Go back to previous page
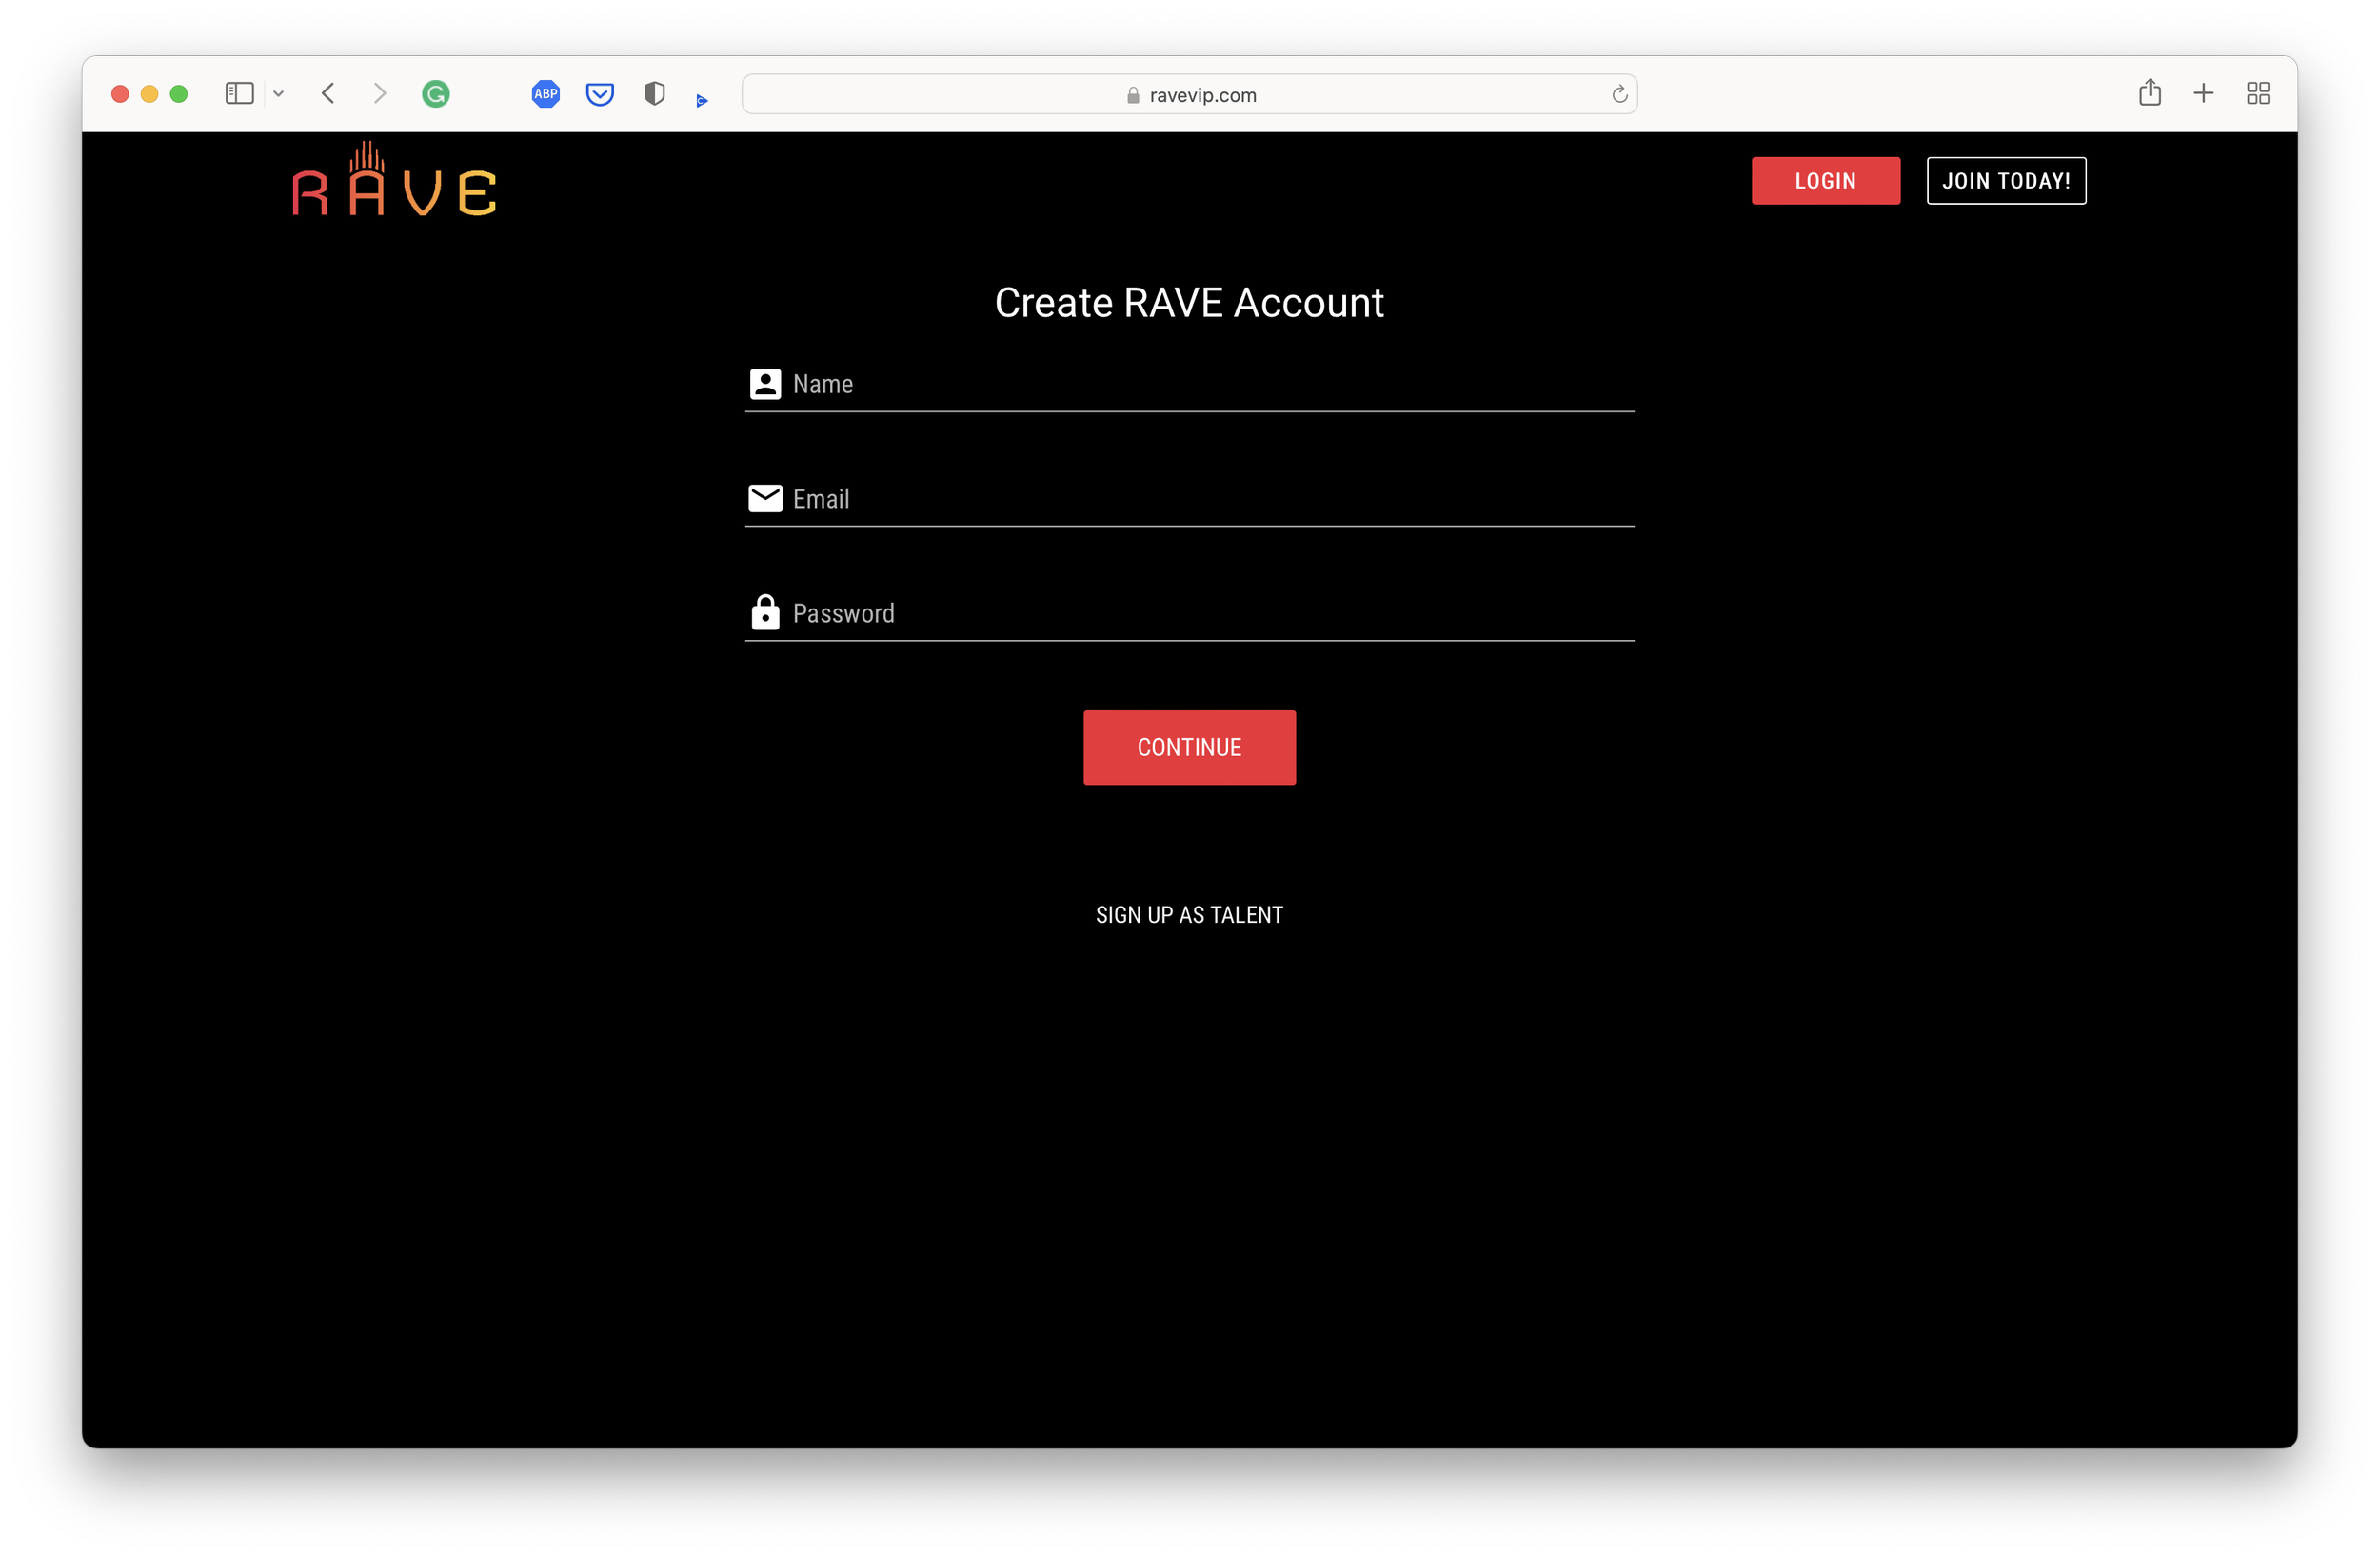Screen dimensions: 2380x1557 [328, 93]
